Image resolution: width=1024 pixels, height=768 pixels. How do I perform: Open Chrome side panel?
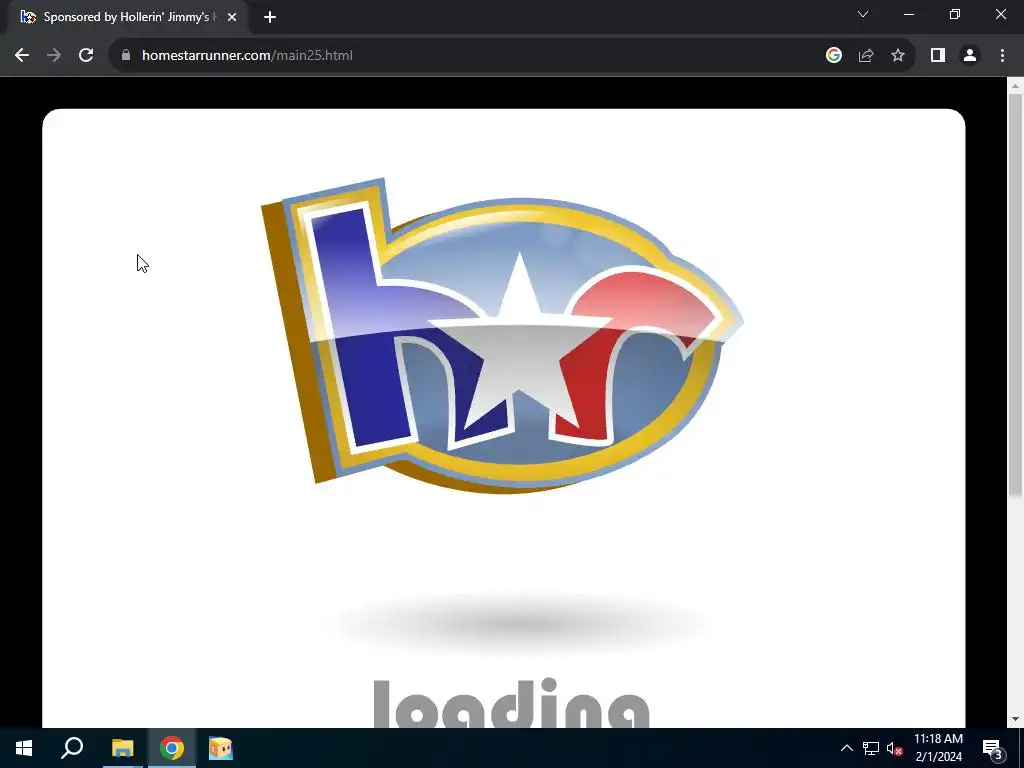click(938, 56)
